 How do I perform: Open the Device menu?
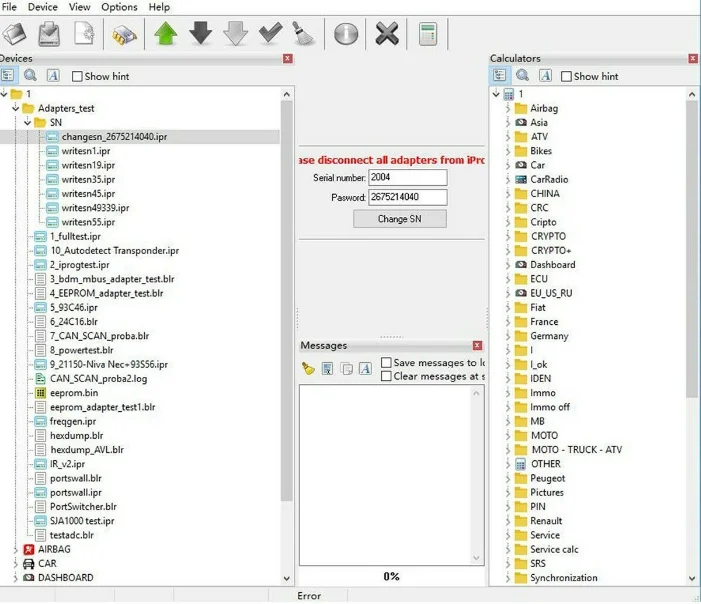[42, 7]
